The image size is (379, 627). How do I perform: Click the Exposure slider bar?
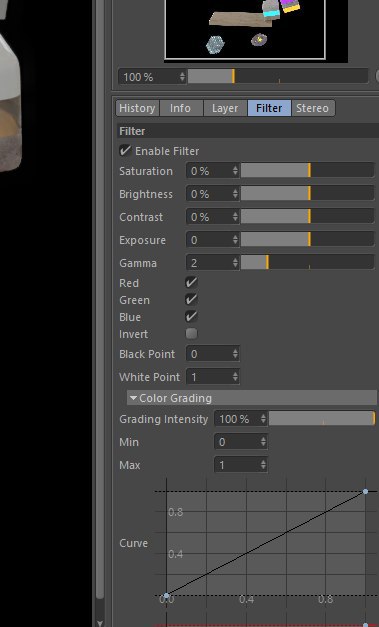(307, 240)
